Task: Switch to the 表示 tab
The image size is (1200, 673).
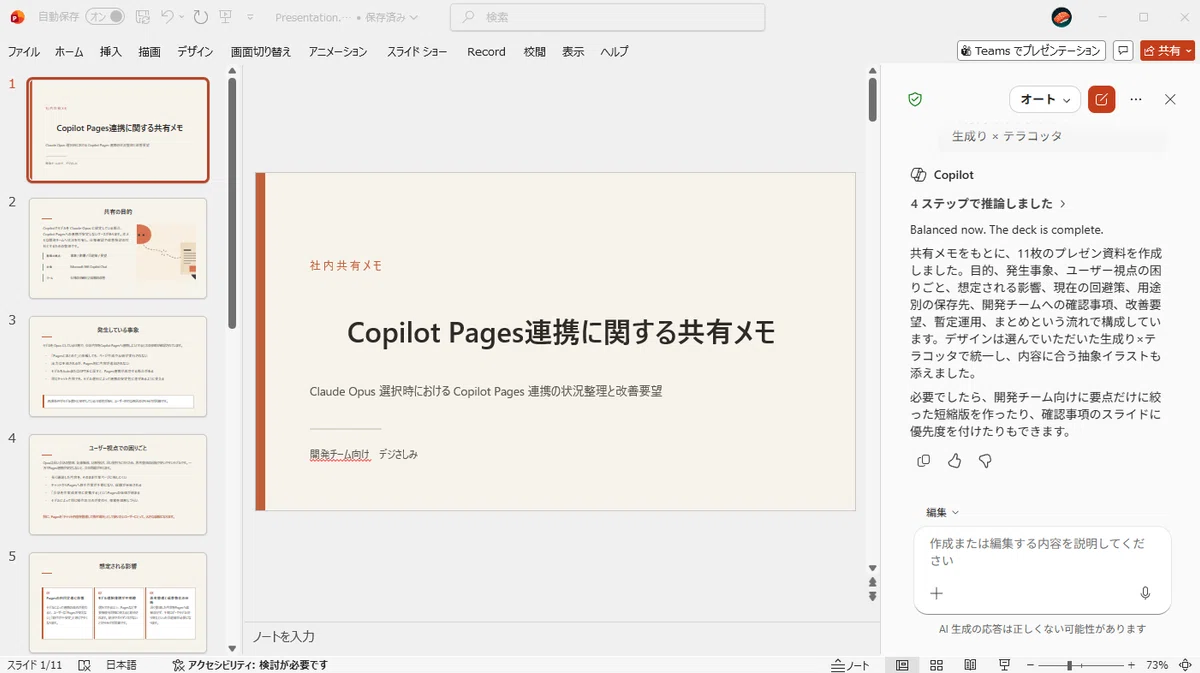Action: (x=573, y=51)
